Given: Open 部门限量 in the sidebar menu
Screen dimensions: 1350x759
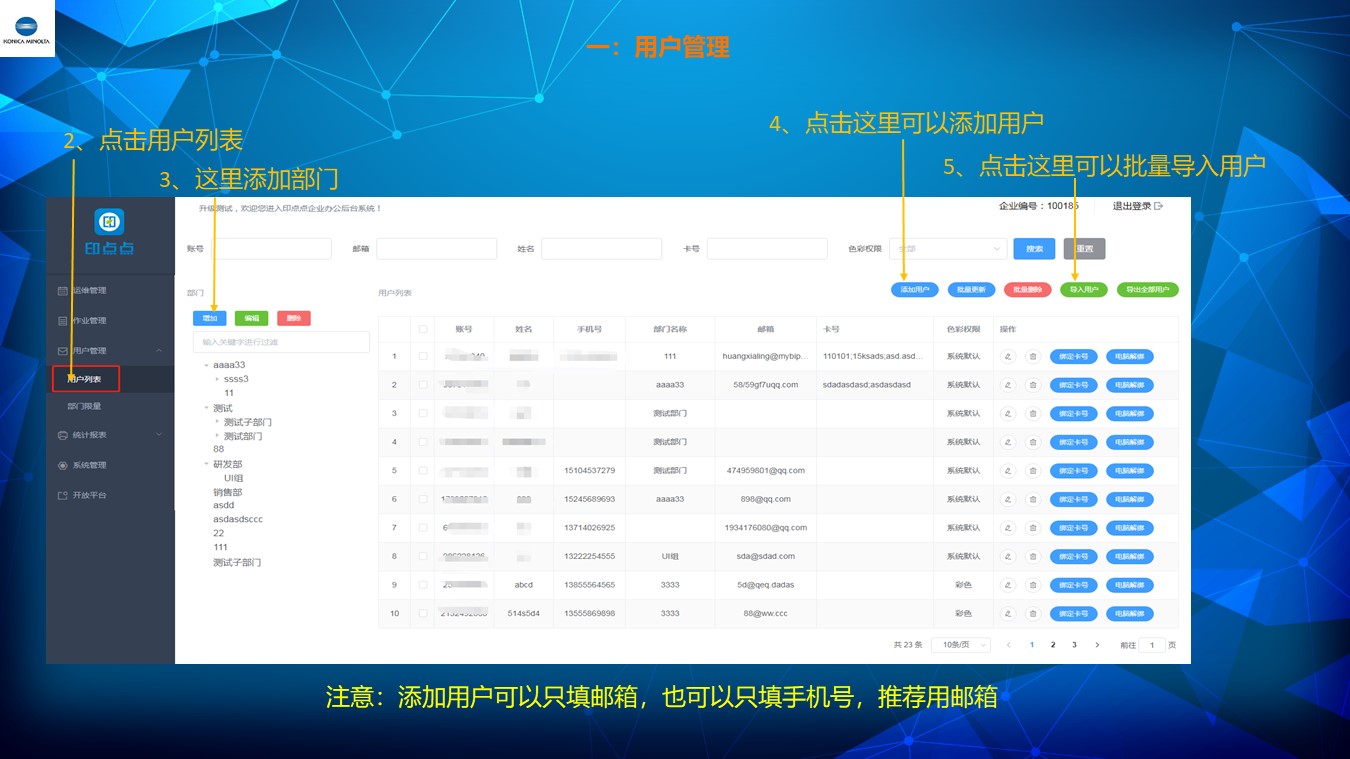Looking at the screenshot, I should coord(84,407).
